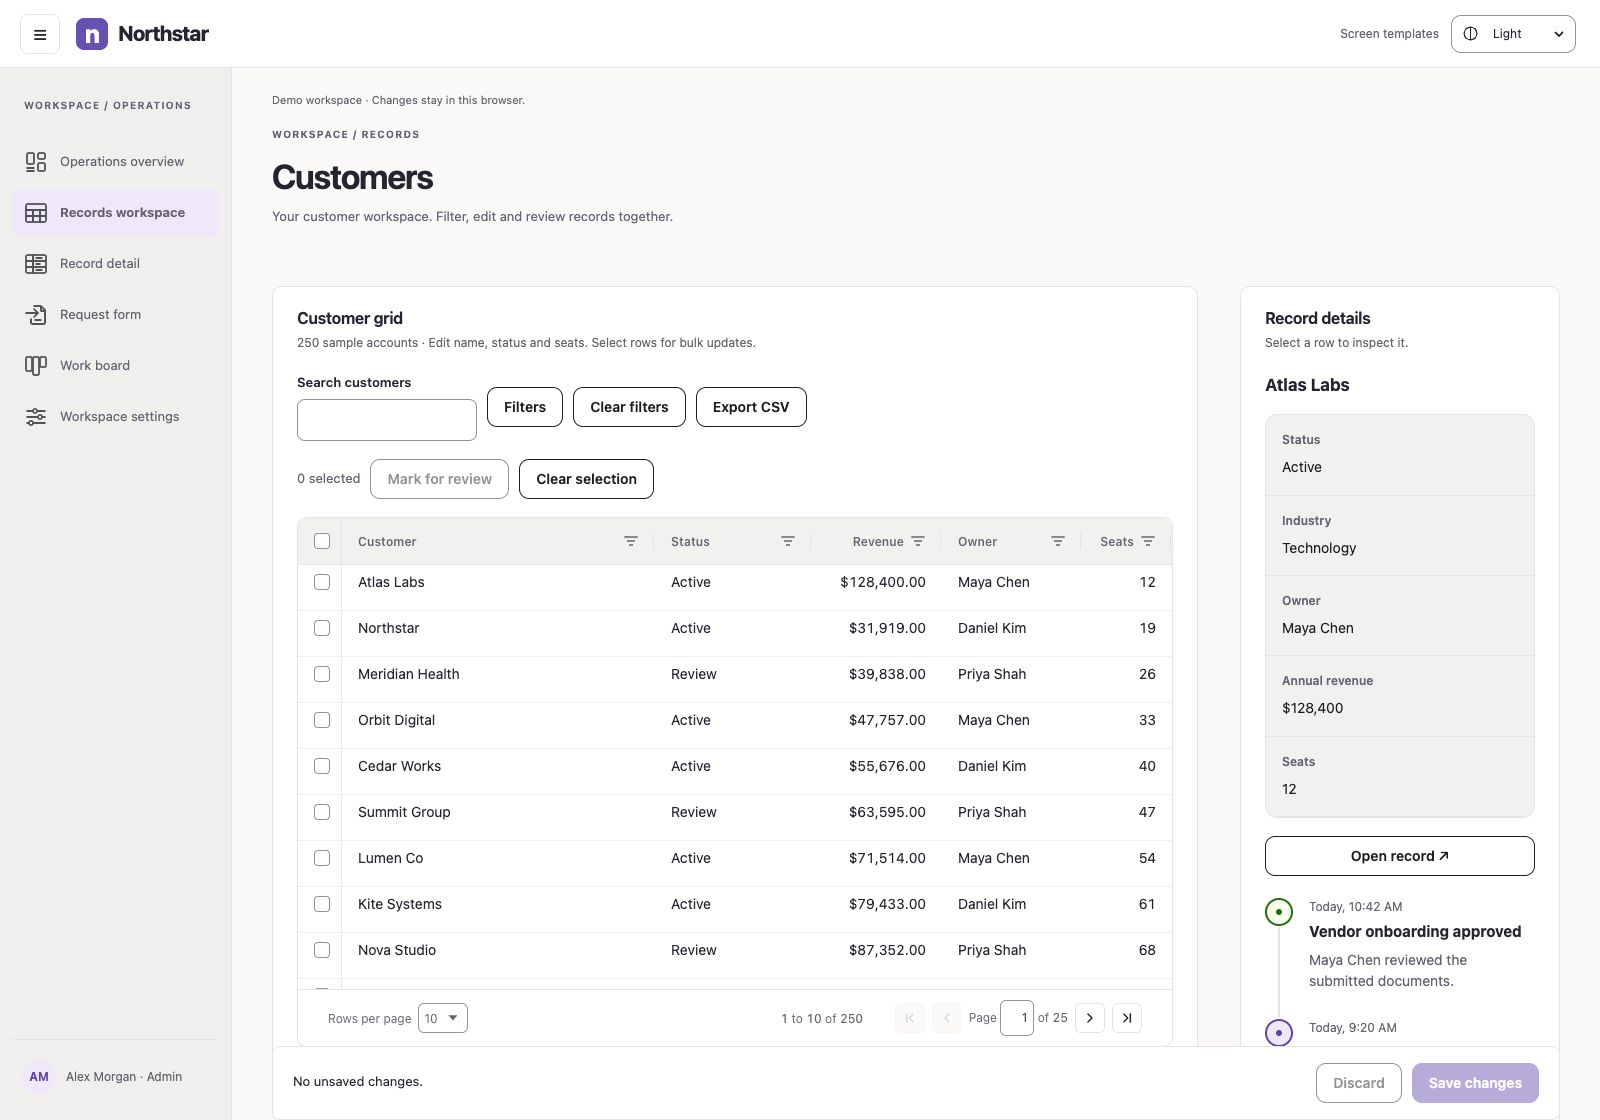Click the AM user avatar
1600x1120 pixels.
(x=39, y=1077)
